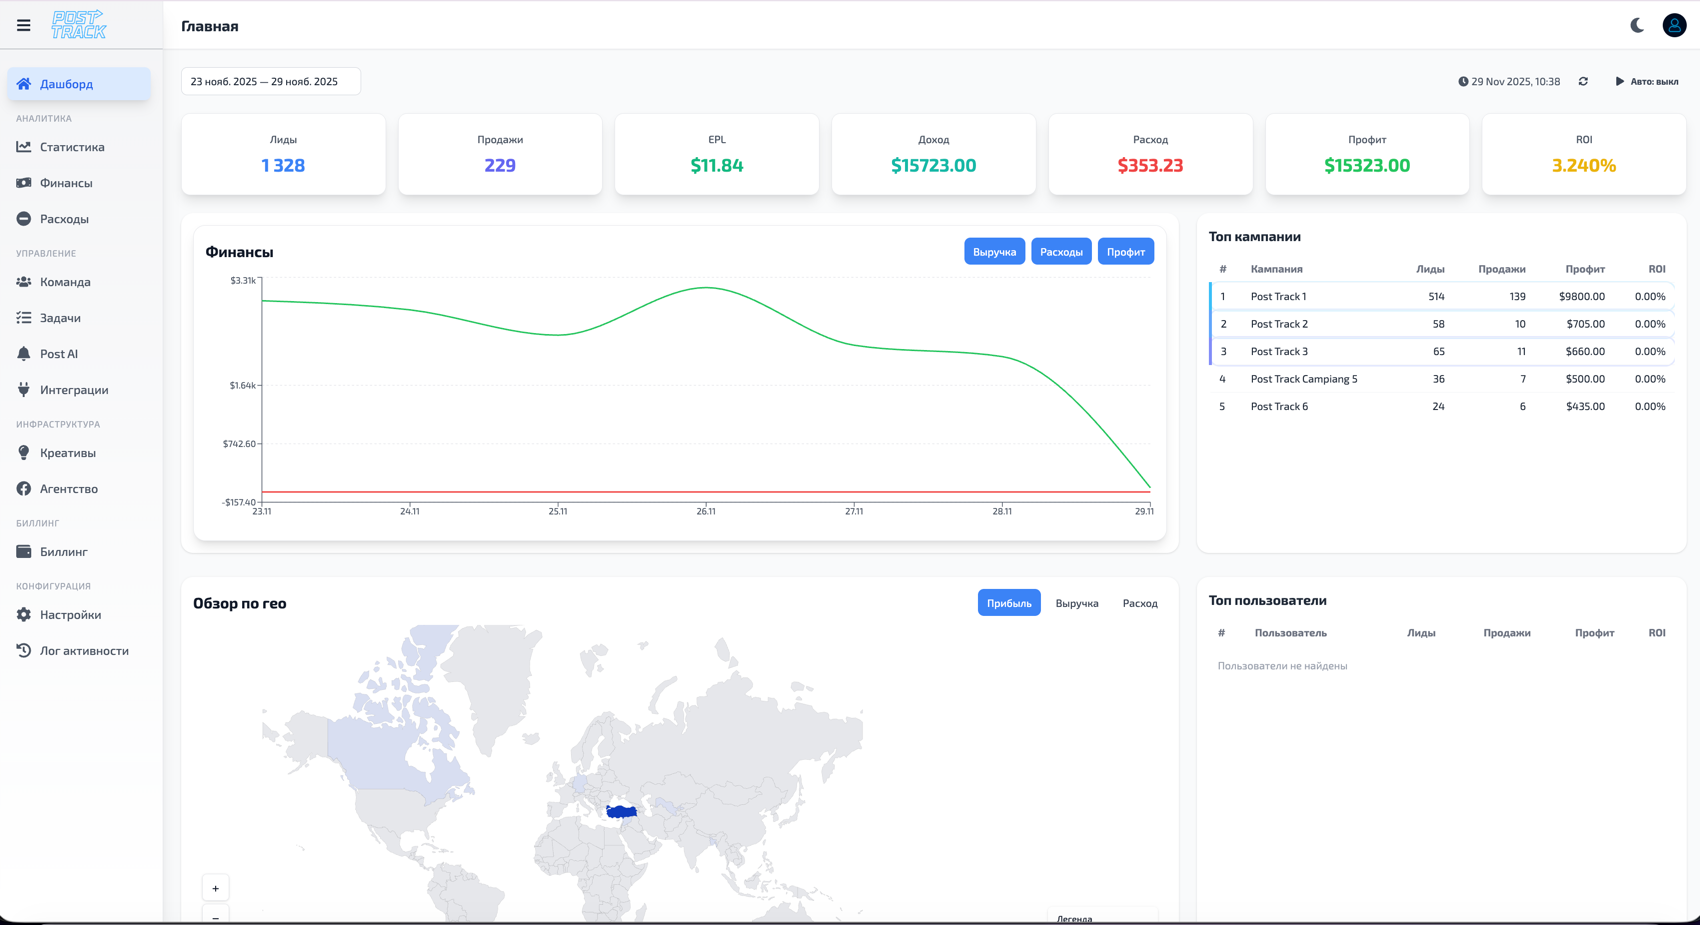Switch finance chart to Расходы view
The height and width of the screenshot is (925, 1700).
(x=1061, y=251)
